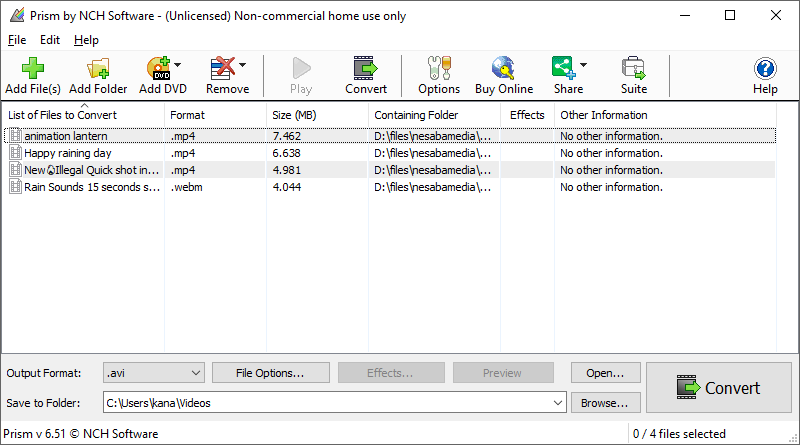Click the File Options... button
The height and width of the screenshot is (445, 800).
pos(270,373)
